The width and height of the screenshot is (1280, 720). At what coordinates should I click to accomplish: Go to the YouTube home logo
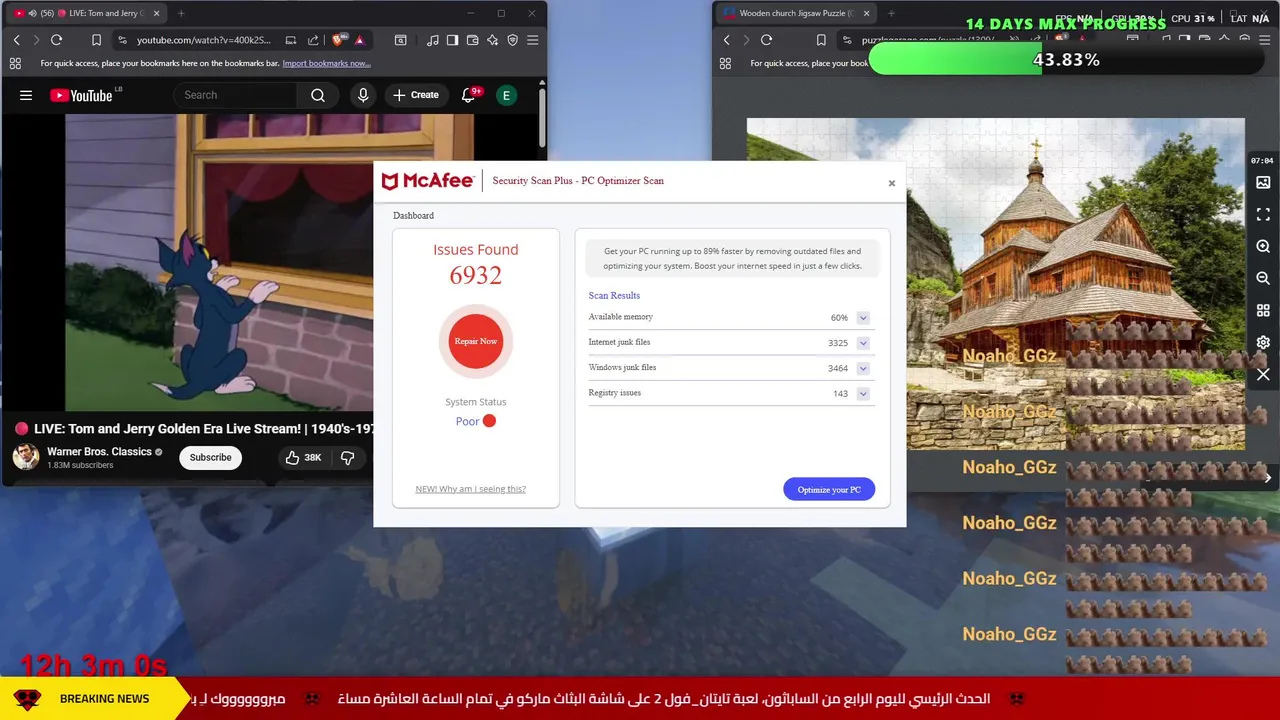pos(84,95)
